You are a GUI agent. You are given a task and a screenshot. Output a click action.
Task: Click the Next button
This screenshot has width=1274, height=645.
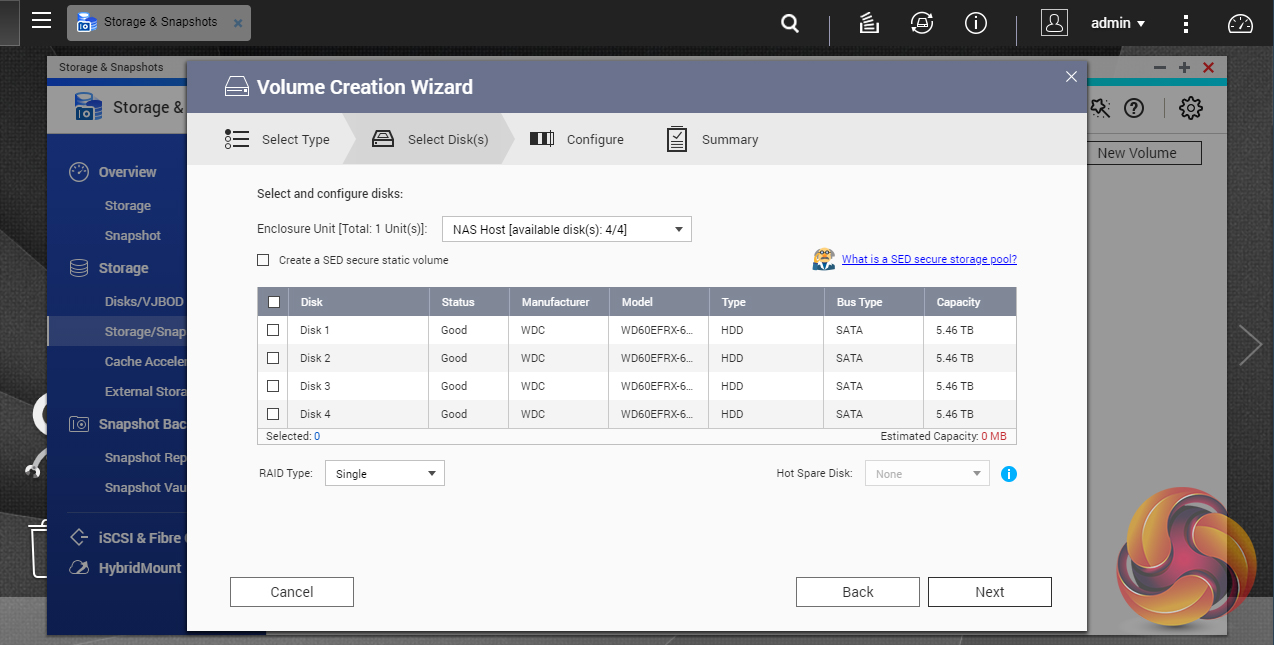989,592
